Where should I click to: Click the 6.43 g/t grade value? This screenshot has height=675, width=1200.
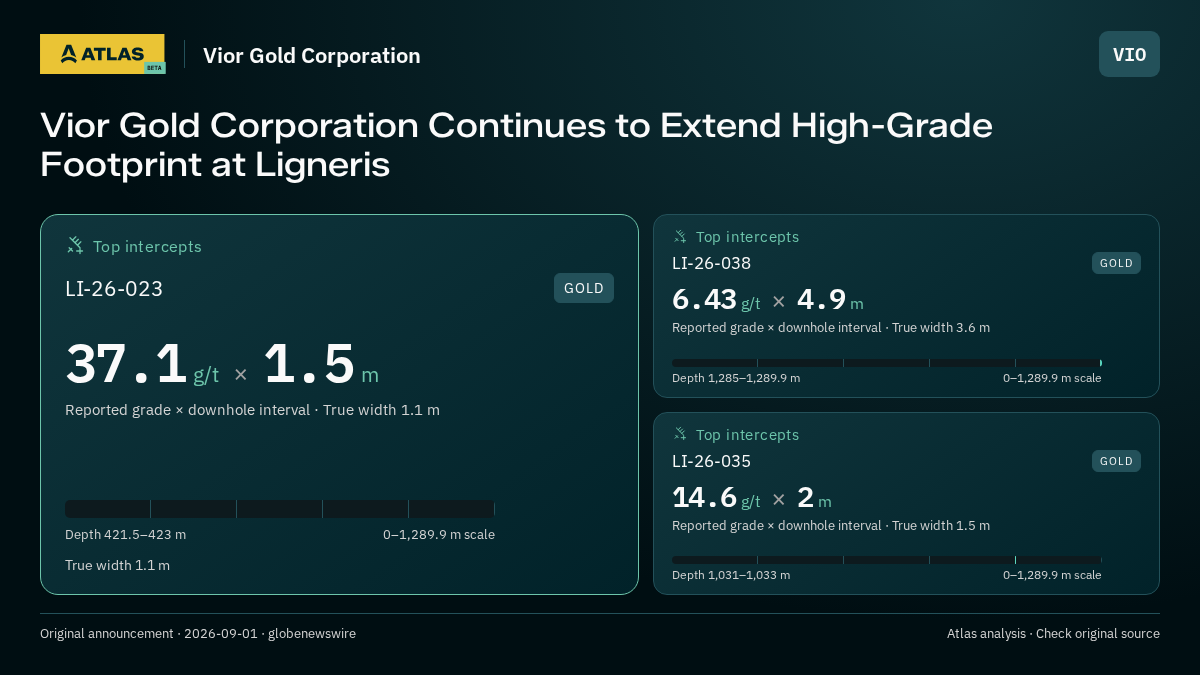coord(716,300)
